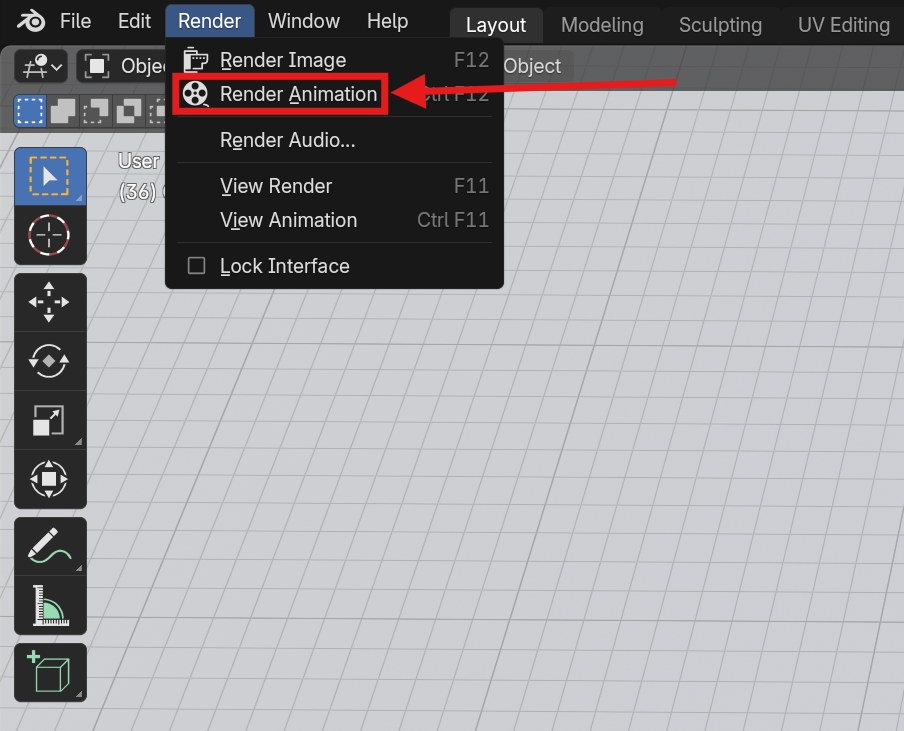Switch to the Modeling workspace tab

[x=602, y=25]
